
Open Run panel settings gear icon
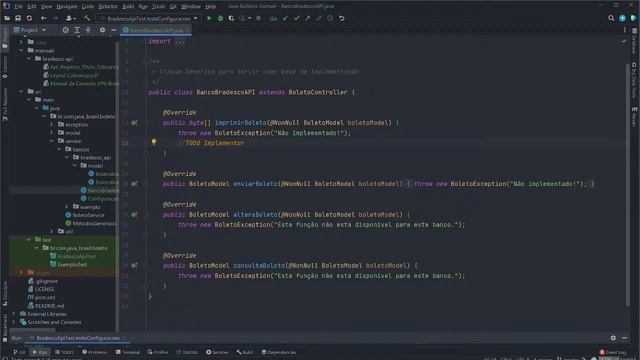(x=613, y=338)
